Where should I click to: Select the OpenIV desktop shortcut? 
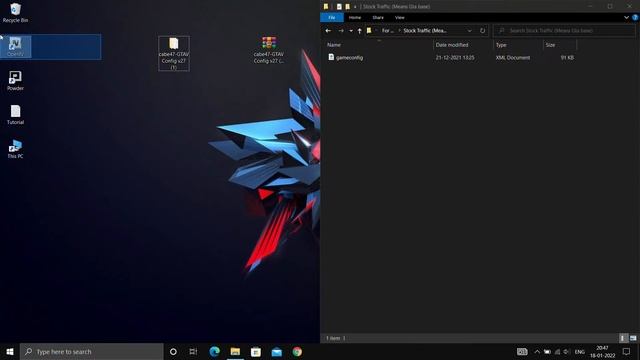[x=15, y=47]
